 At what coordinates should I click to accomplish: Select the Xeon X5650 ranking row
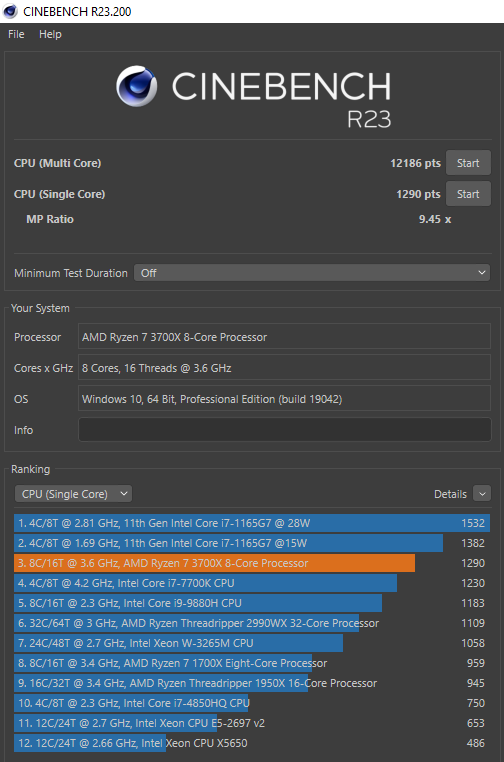(x=252, y=743)
